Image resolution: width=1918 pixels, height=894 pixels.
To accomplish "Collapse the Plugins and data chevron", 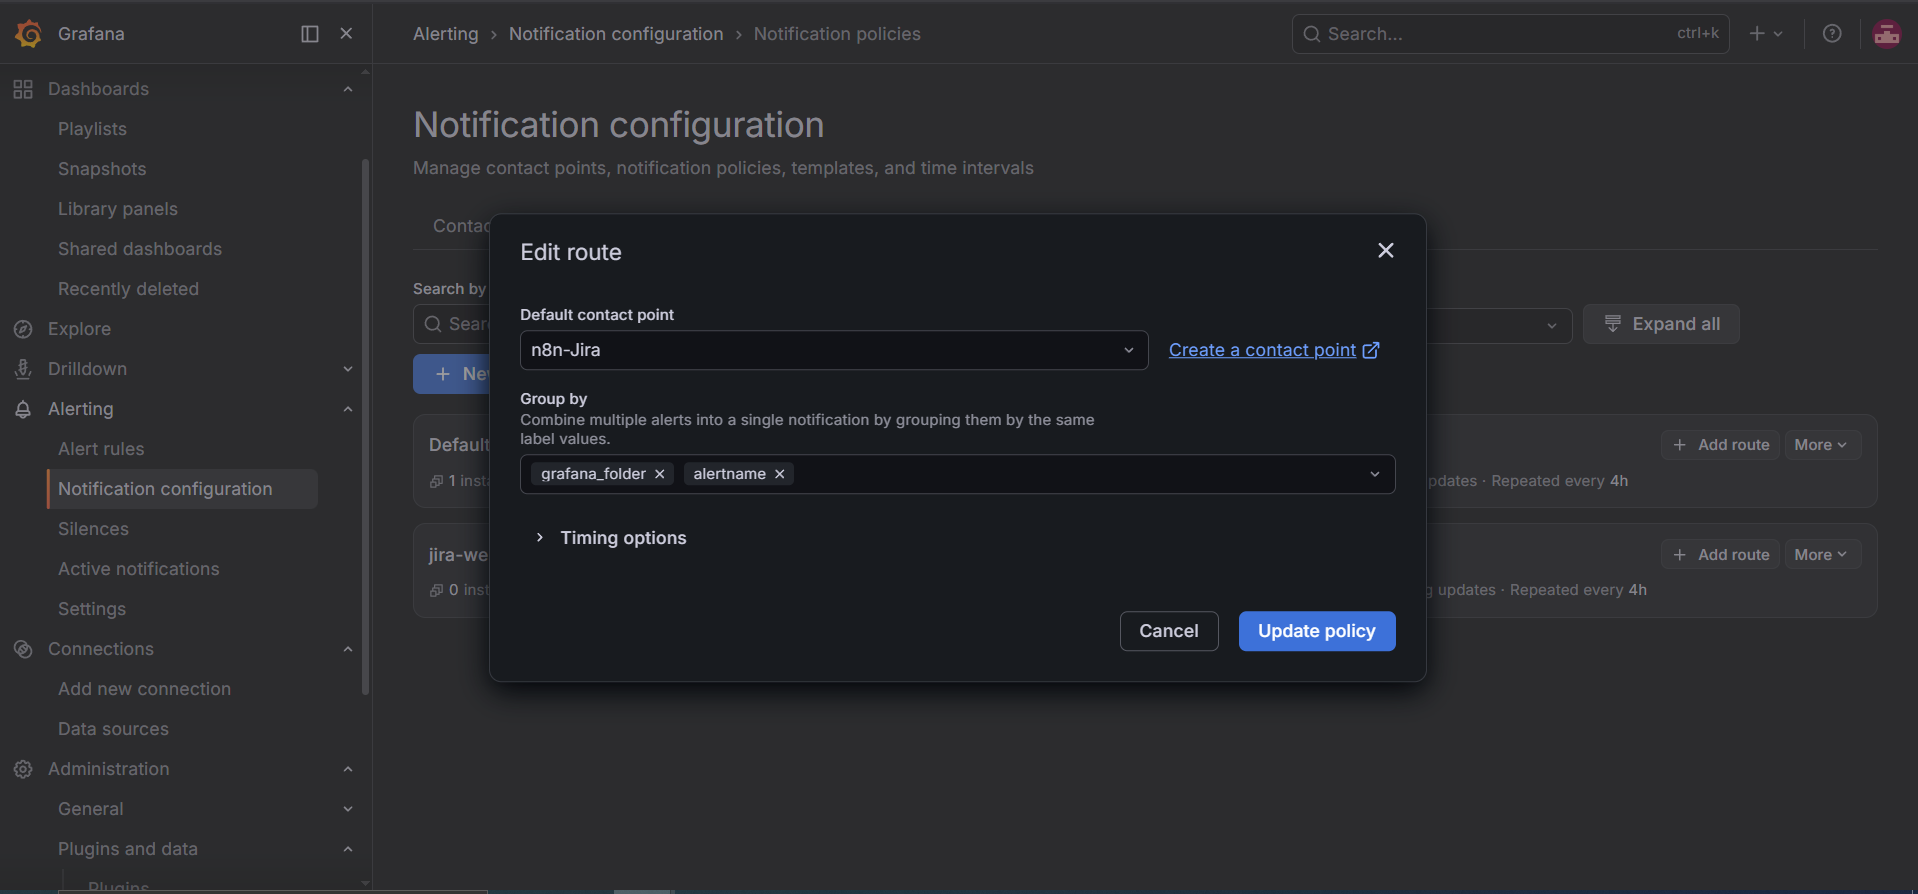I will point(348,849).
